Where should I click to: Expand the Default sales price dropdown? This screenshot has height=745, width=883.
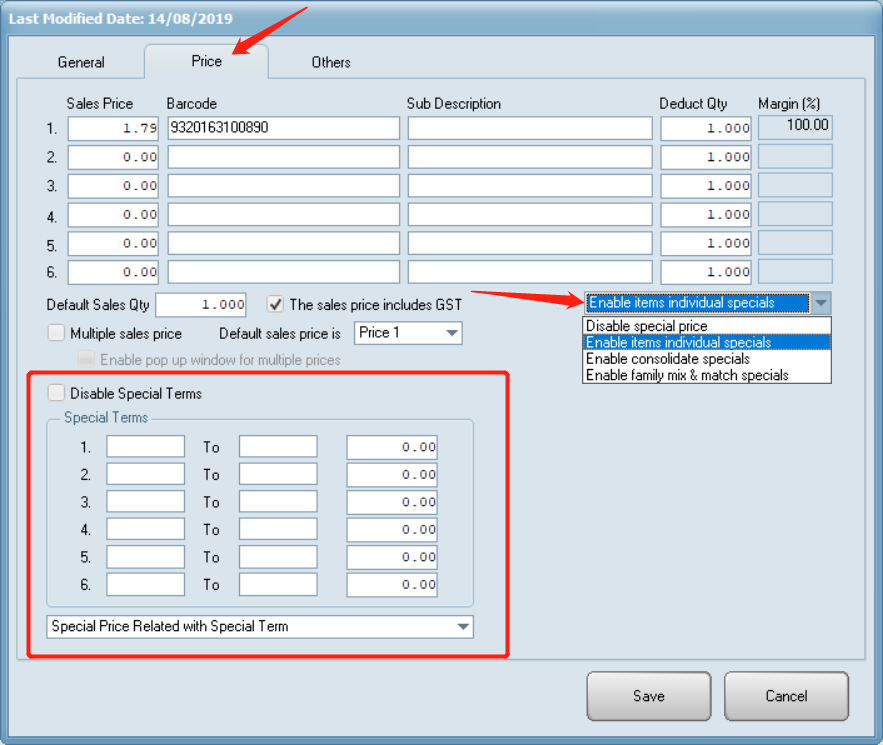451,333
